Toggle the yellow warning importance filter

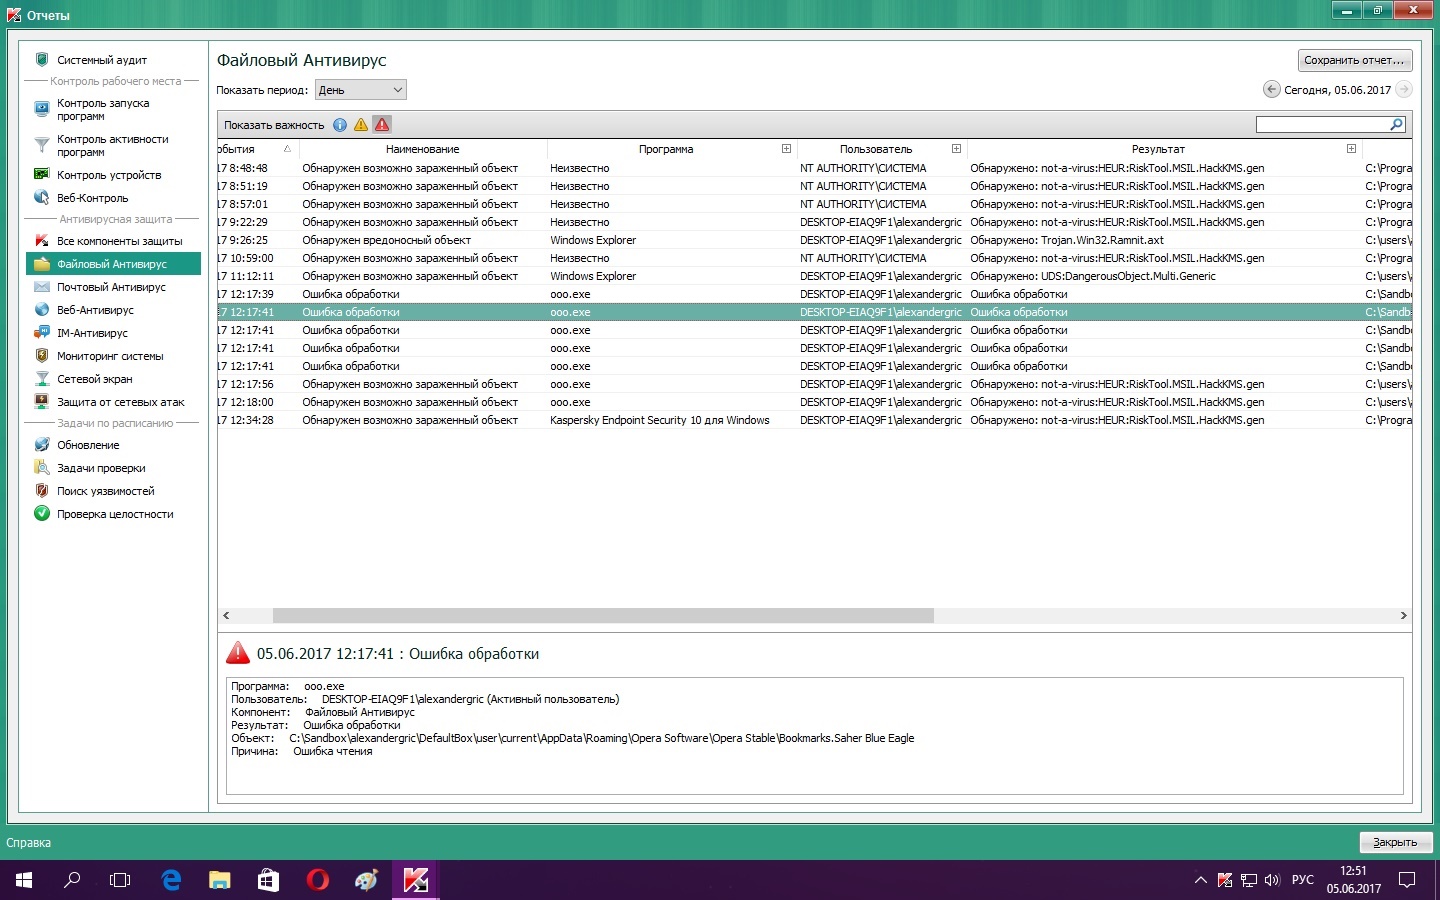361,125
